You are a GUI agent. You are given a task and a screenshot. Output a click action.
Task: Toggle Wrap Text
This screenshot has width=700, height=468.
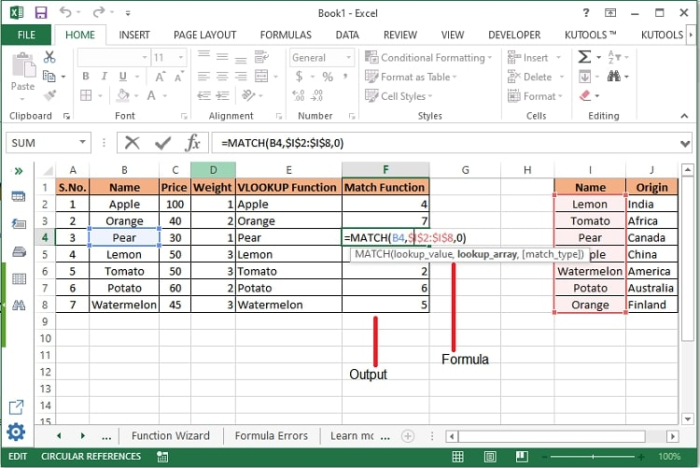point(262,57)
